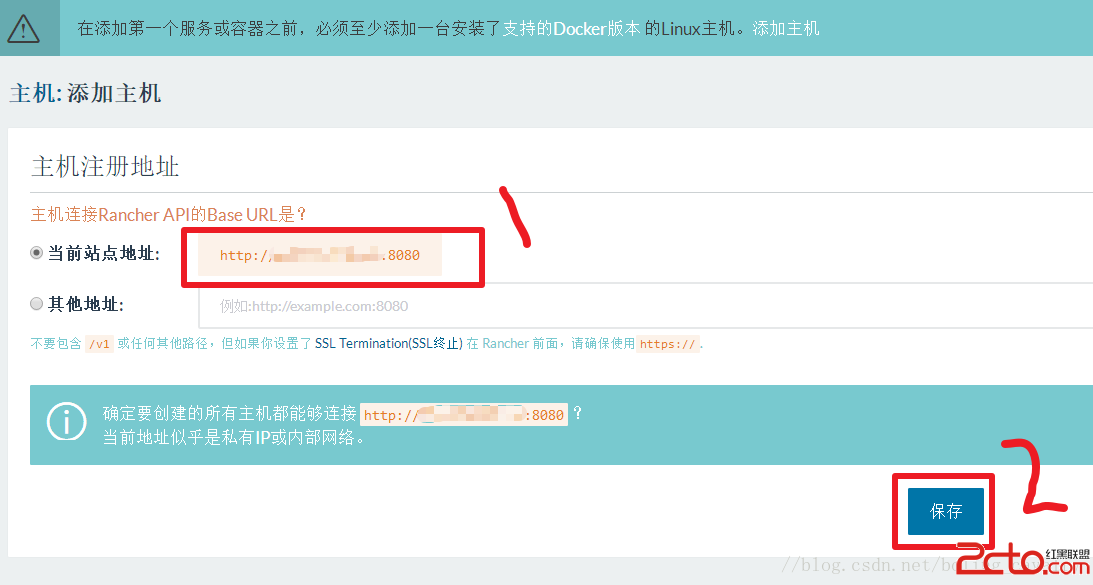Click the 主机注册地址 section heading

coord(104,166)
